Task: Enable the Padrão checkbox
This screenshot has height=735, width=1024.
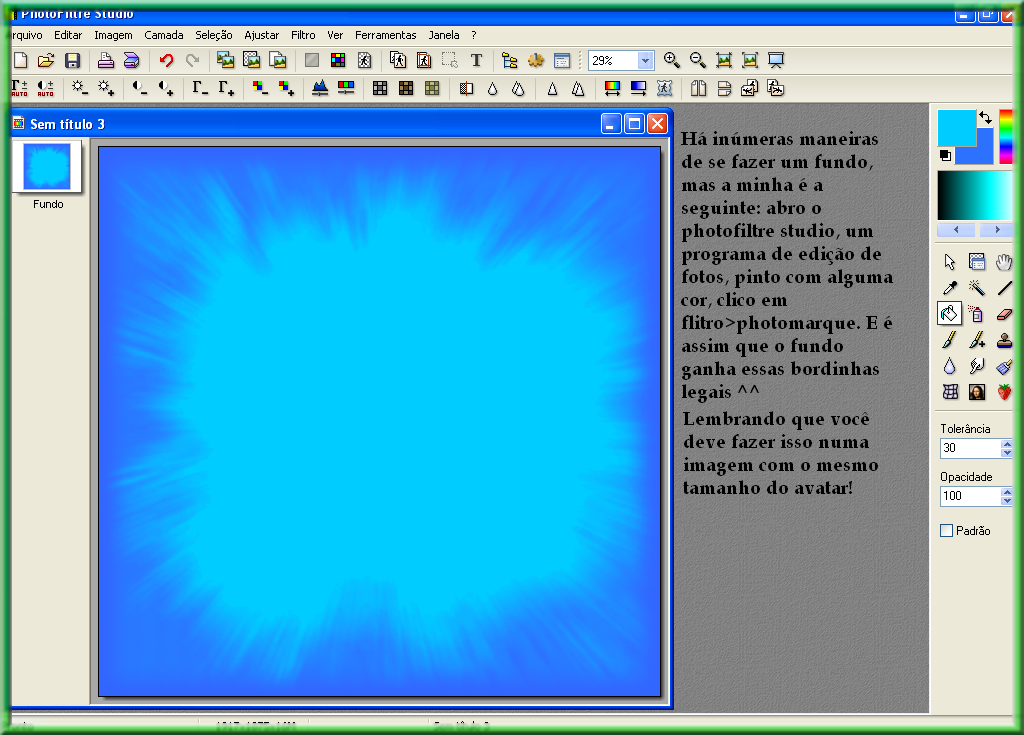Action: 946,531
